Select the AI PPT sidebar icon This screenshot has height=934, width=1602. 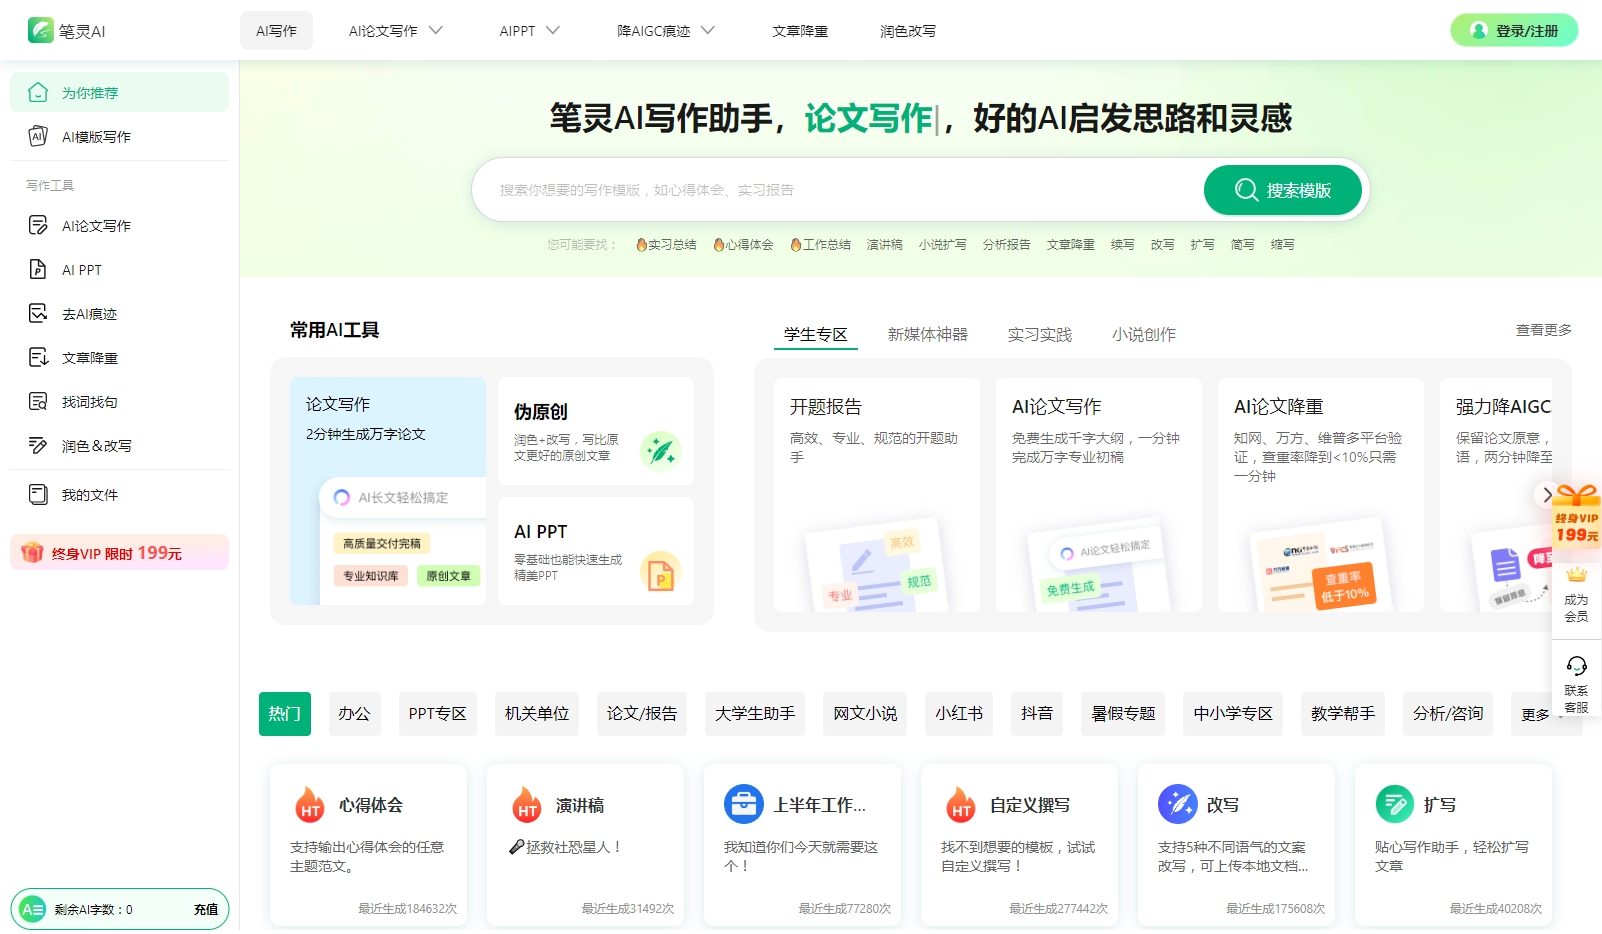point(38,269)
